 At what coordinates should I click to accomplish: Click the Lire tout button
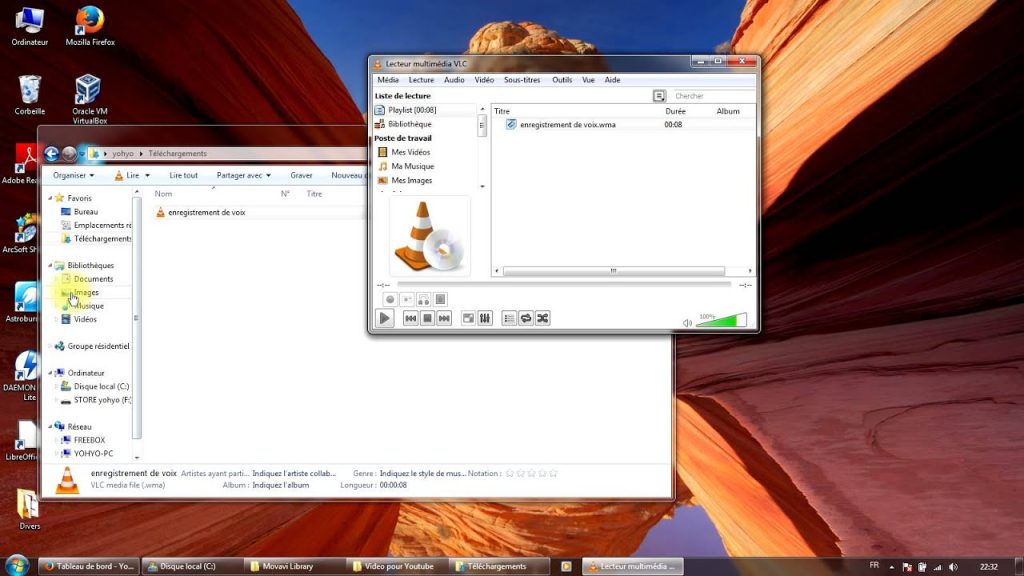184,175
